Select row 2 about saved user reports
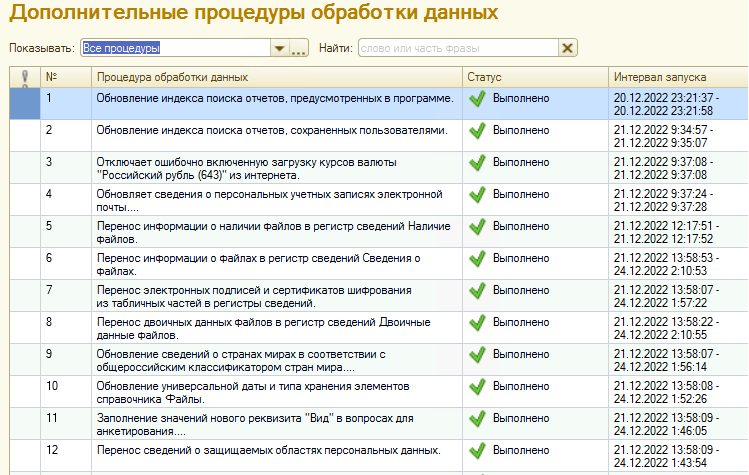749x475 pixels. coord(269,130)
